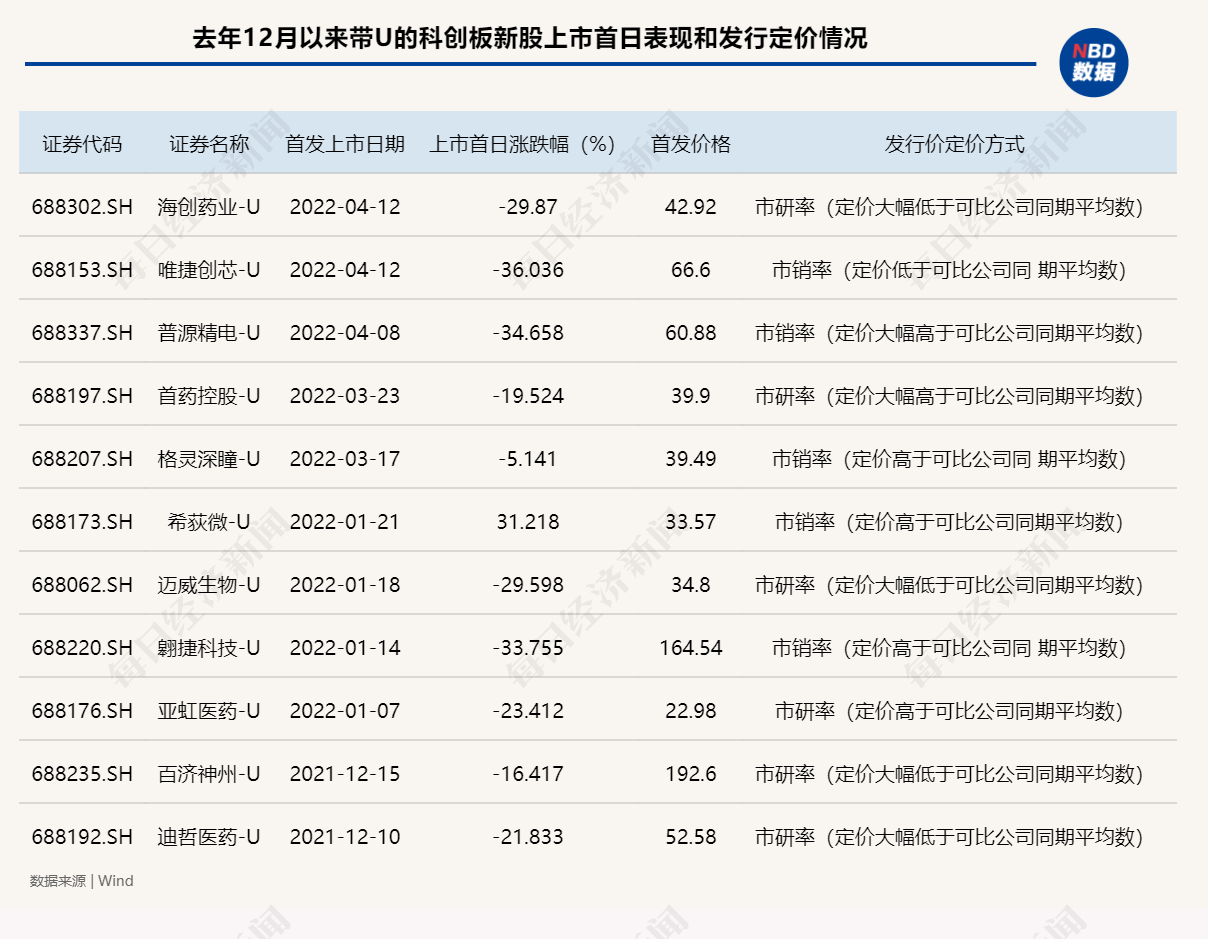Viewport: 1208px width, 939px height.
Task: Click the name 海创药业-U
Action: [x=209, y=207]
